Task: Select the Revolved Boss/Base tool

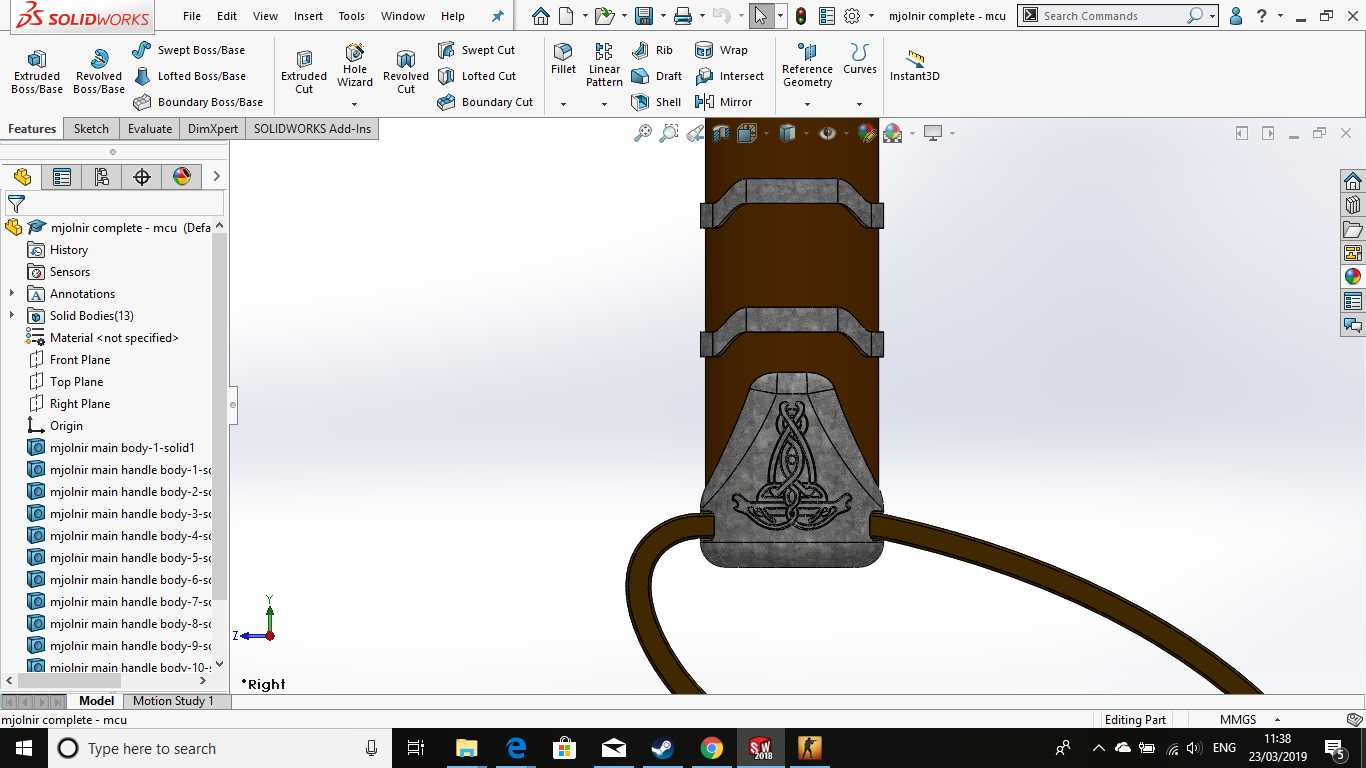Action: click(x=98, y=72)
